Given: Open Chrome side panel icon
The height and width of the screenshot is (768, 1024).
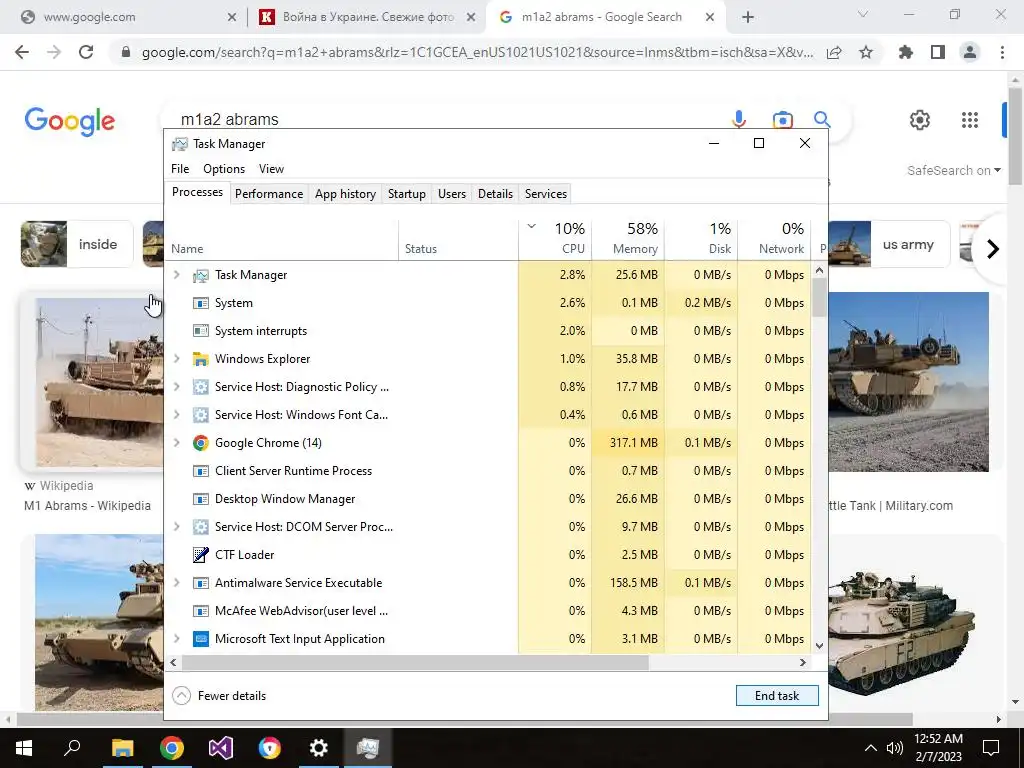Looking at the screenshot, I should [938, 52].
